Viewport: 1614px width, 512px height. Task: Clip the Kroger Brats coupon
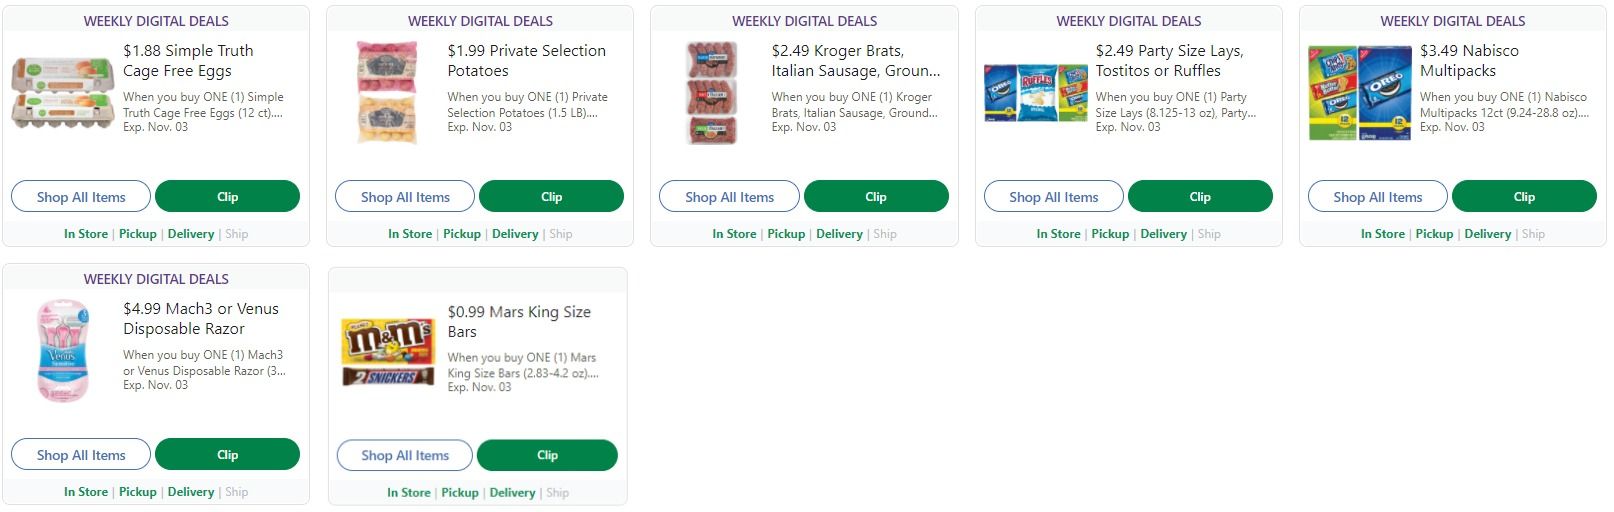[x=875, y=197]
